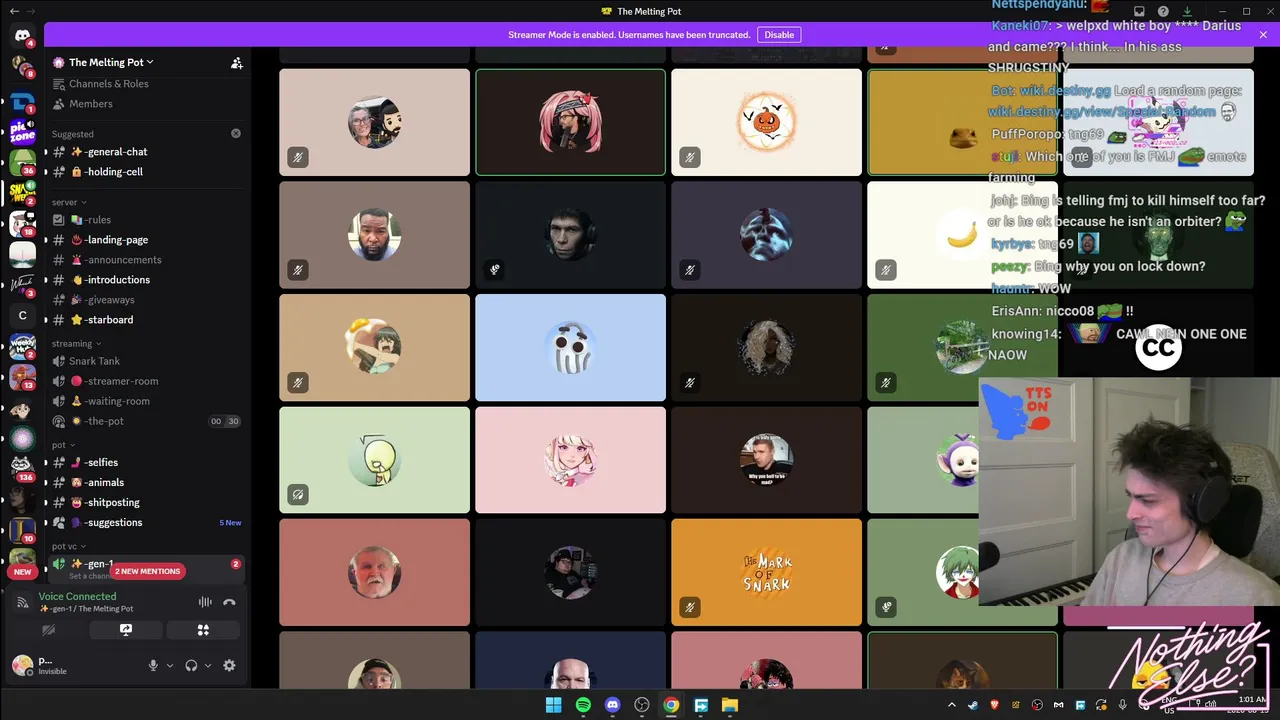
Task: Toggle noise suppression waveform icon
Action: [x=205, y=602]
